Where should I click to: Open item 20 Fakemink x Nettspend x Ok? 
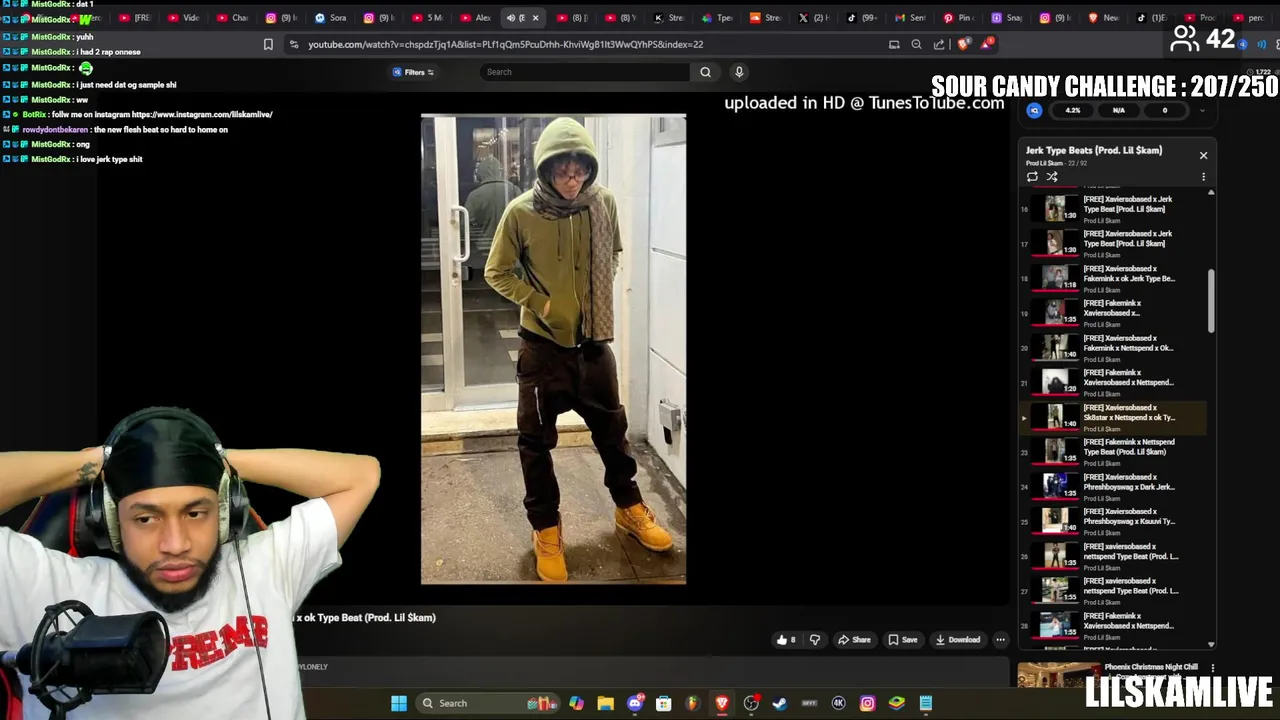pos(1112,347)
